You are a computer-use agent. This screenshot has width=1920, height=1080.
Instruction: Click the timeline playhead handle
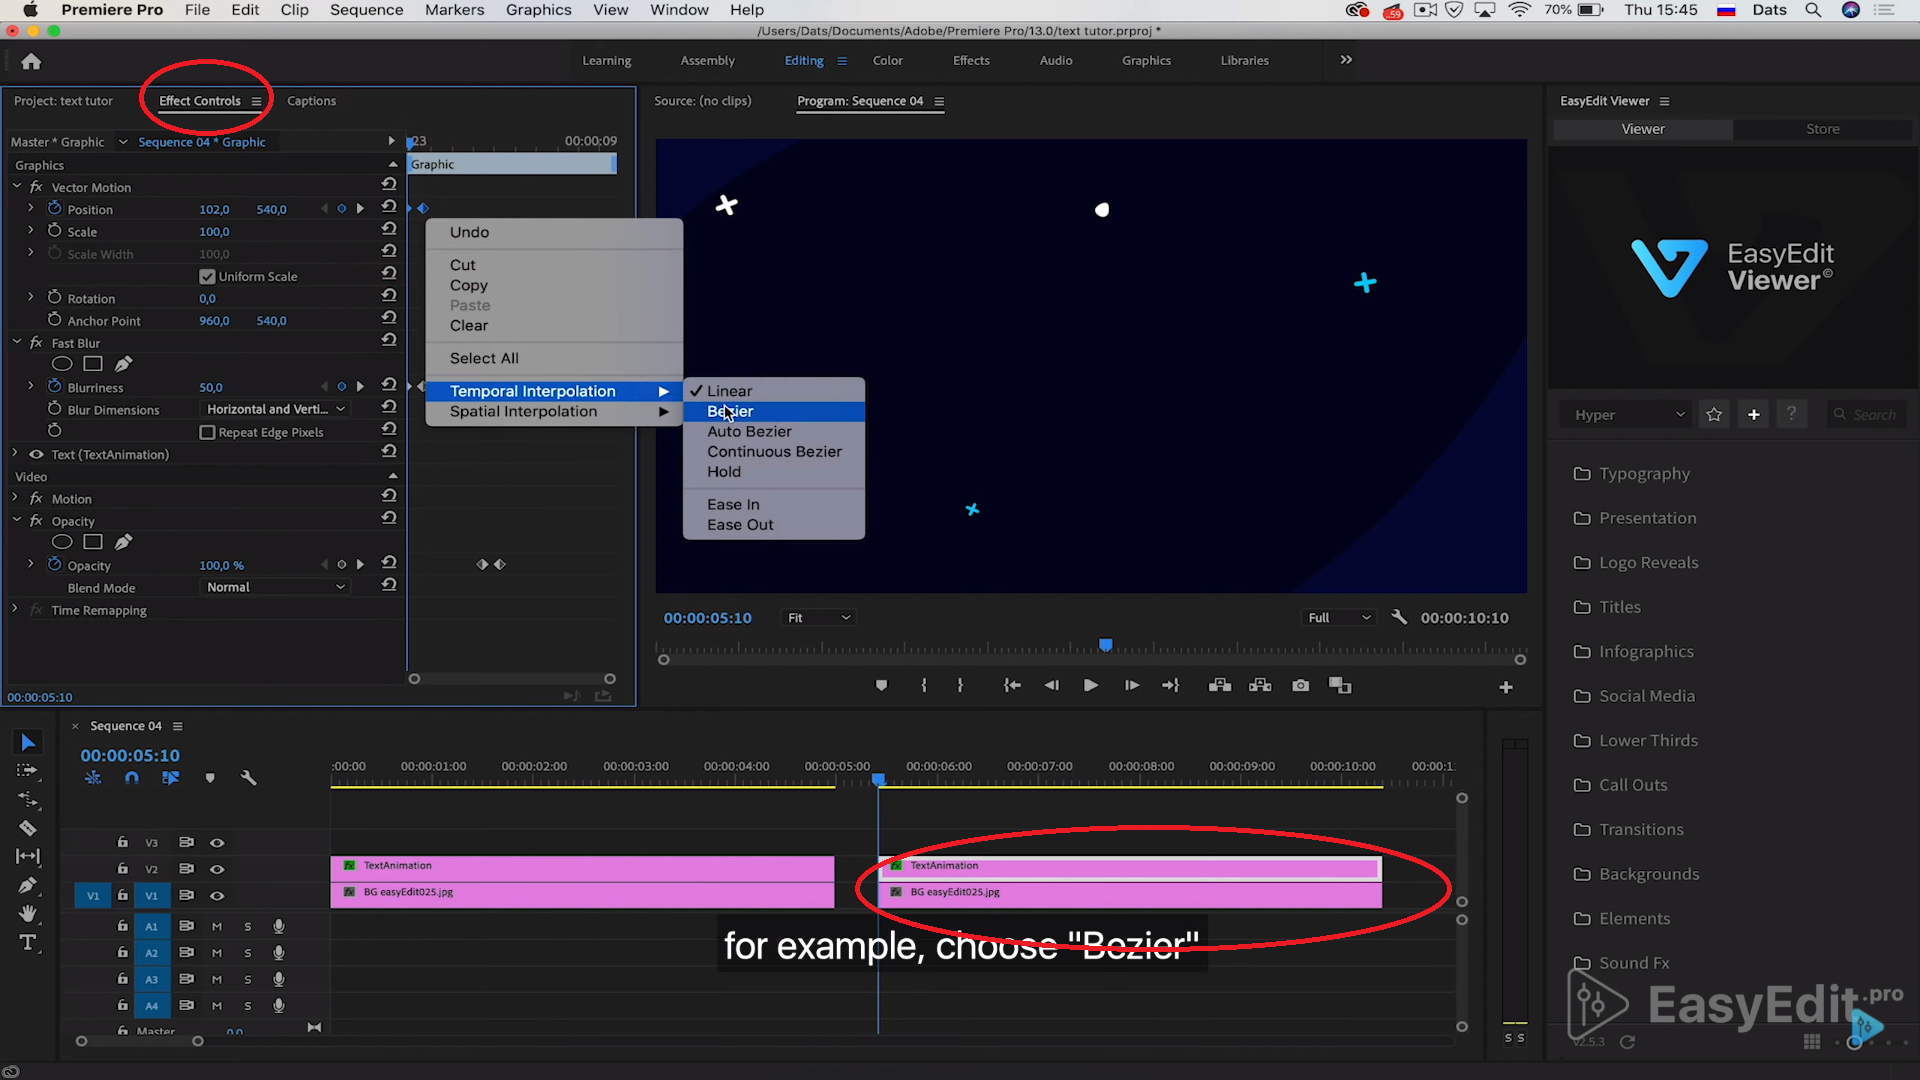(878, 779)
